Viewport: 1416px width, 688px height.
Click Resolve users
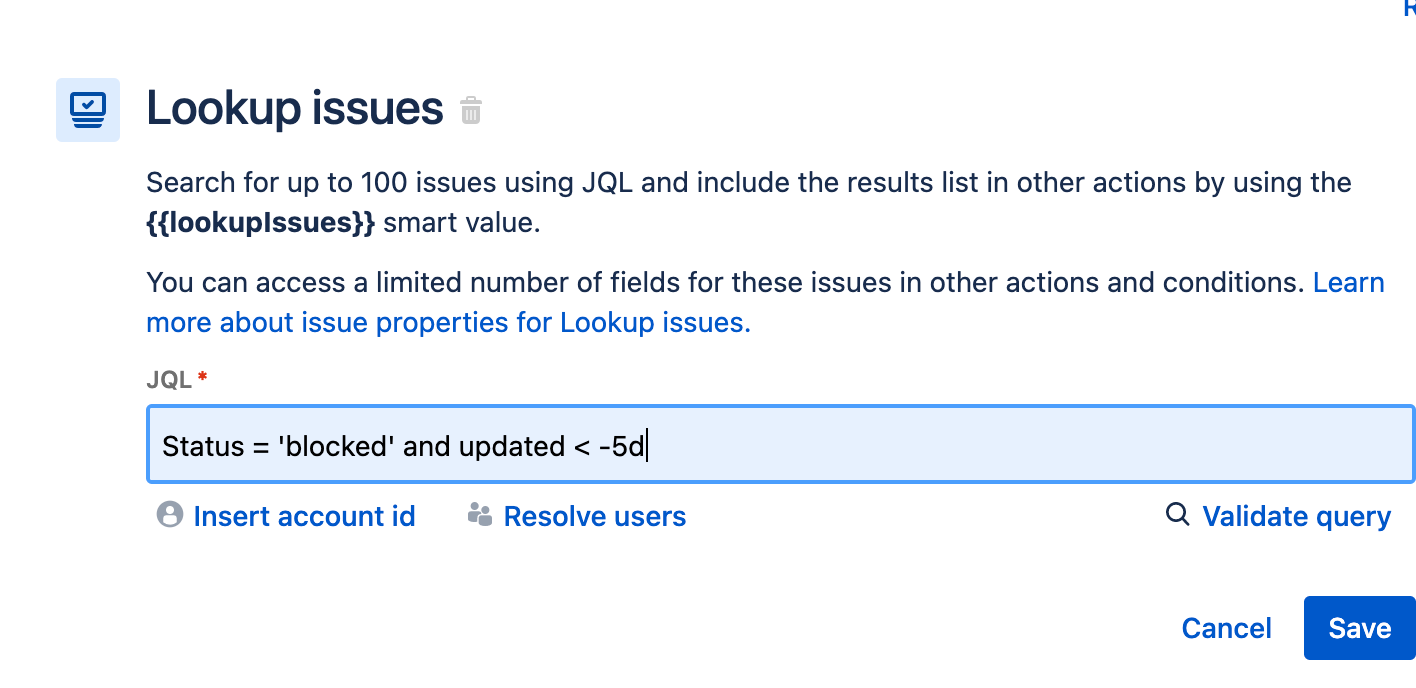[595, 516]
